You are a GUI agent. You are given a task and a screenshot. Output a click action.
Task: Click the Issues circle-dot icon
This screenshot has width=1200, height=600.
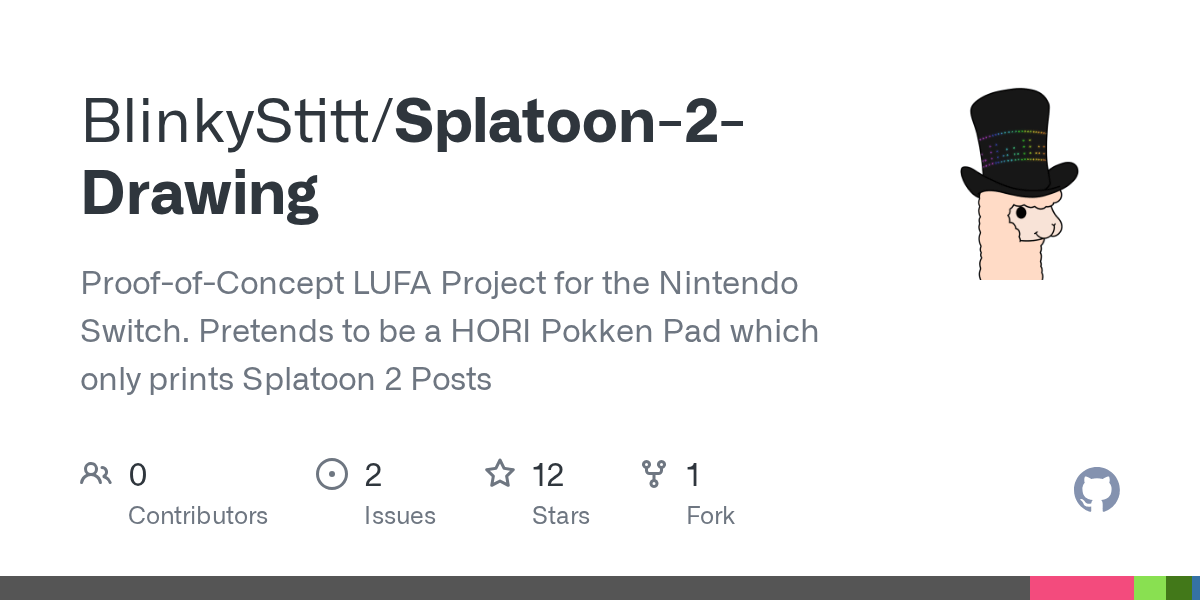click(x=331, y=474)
